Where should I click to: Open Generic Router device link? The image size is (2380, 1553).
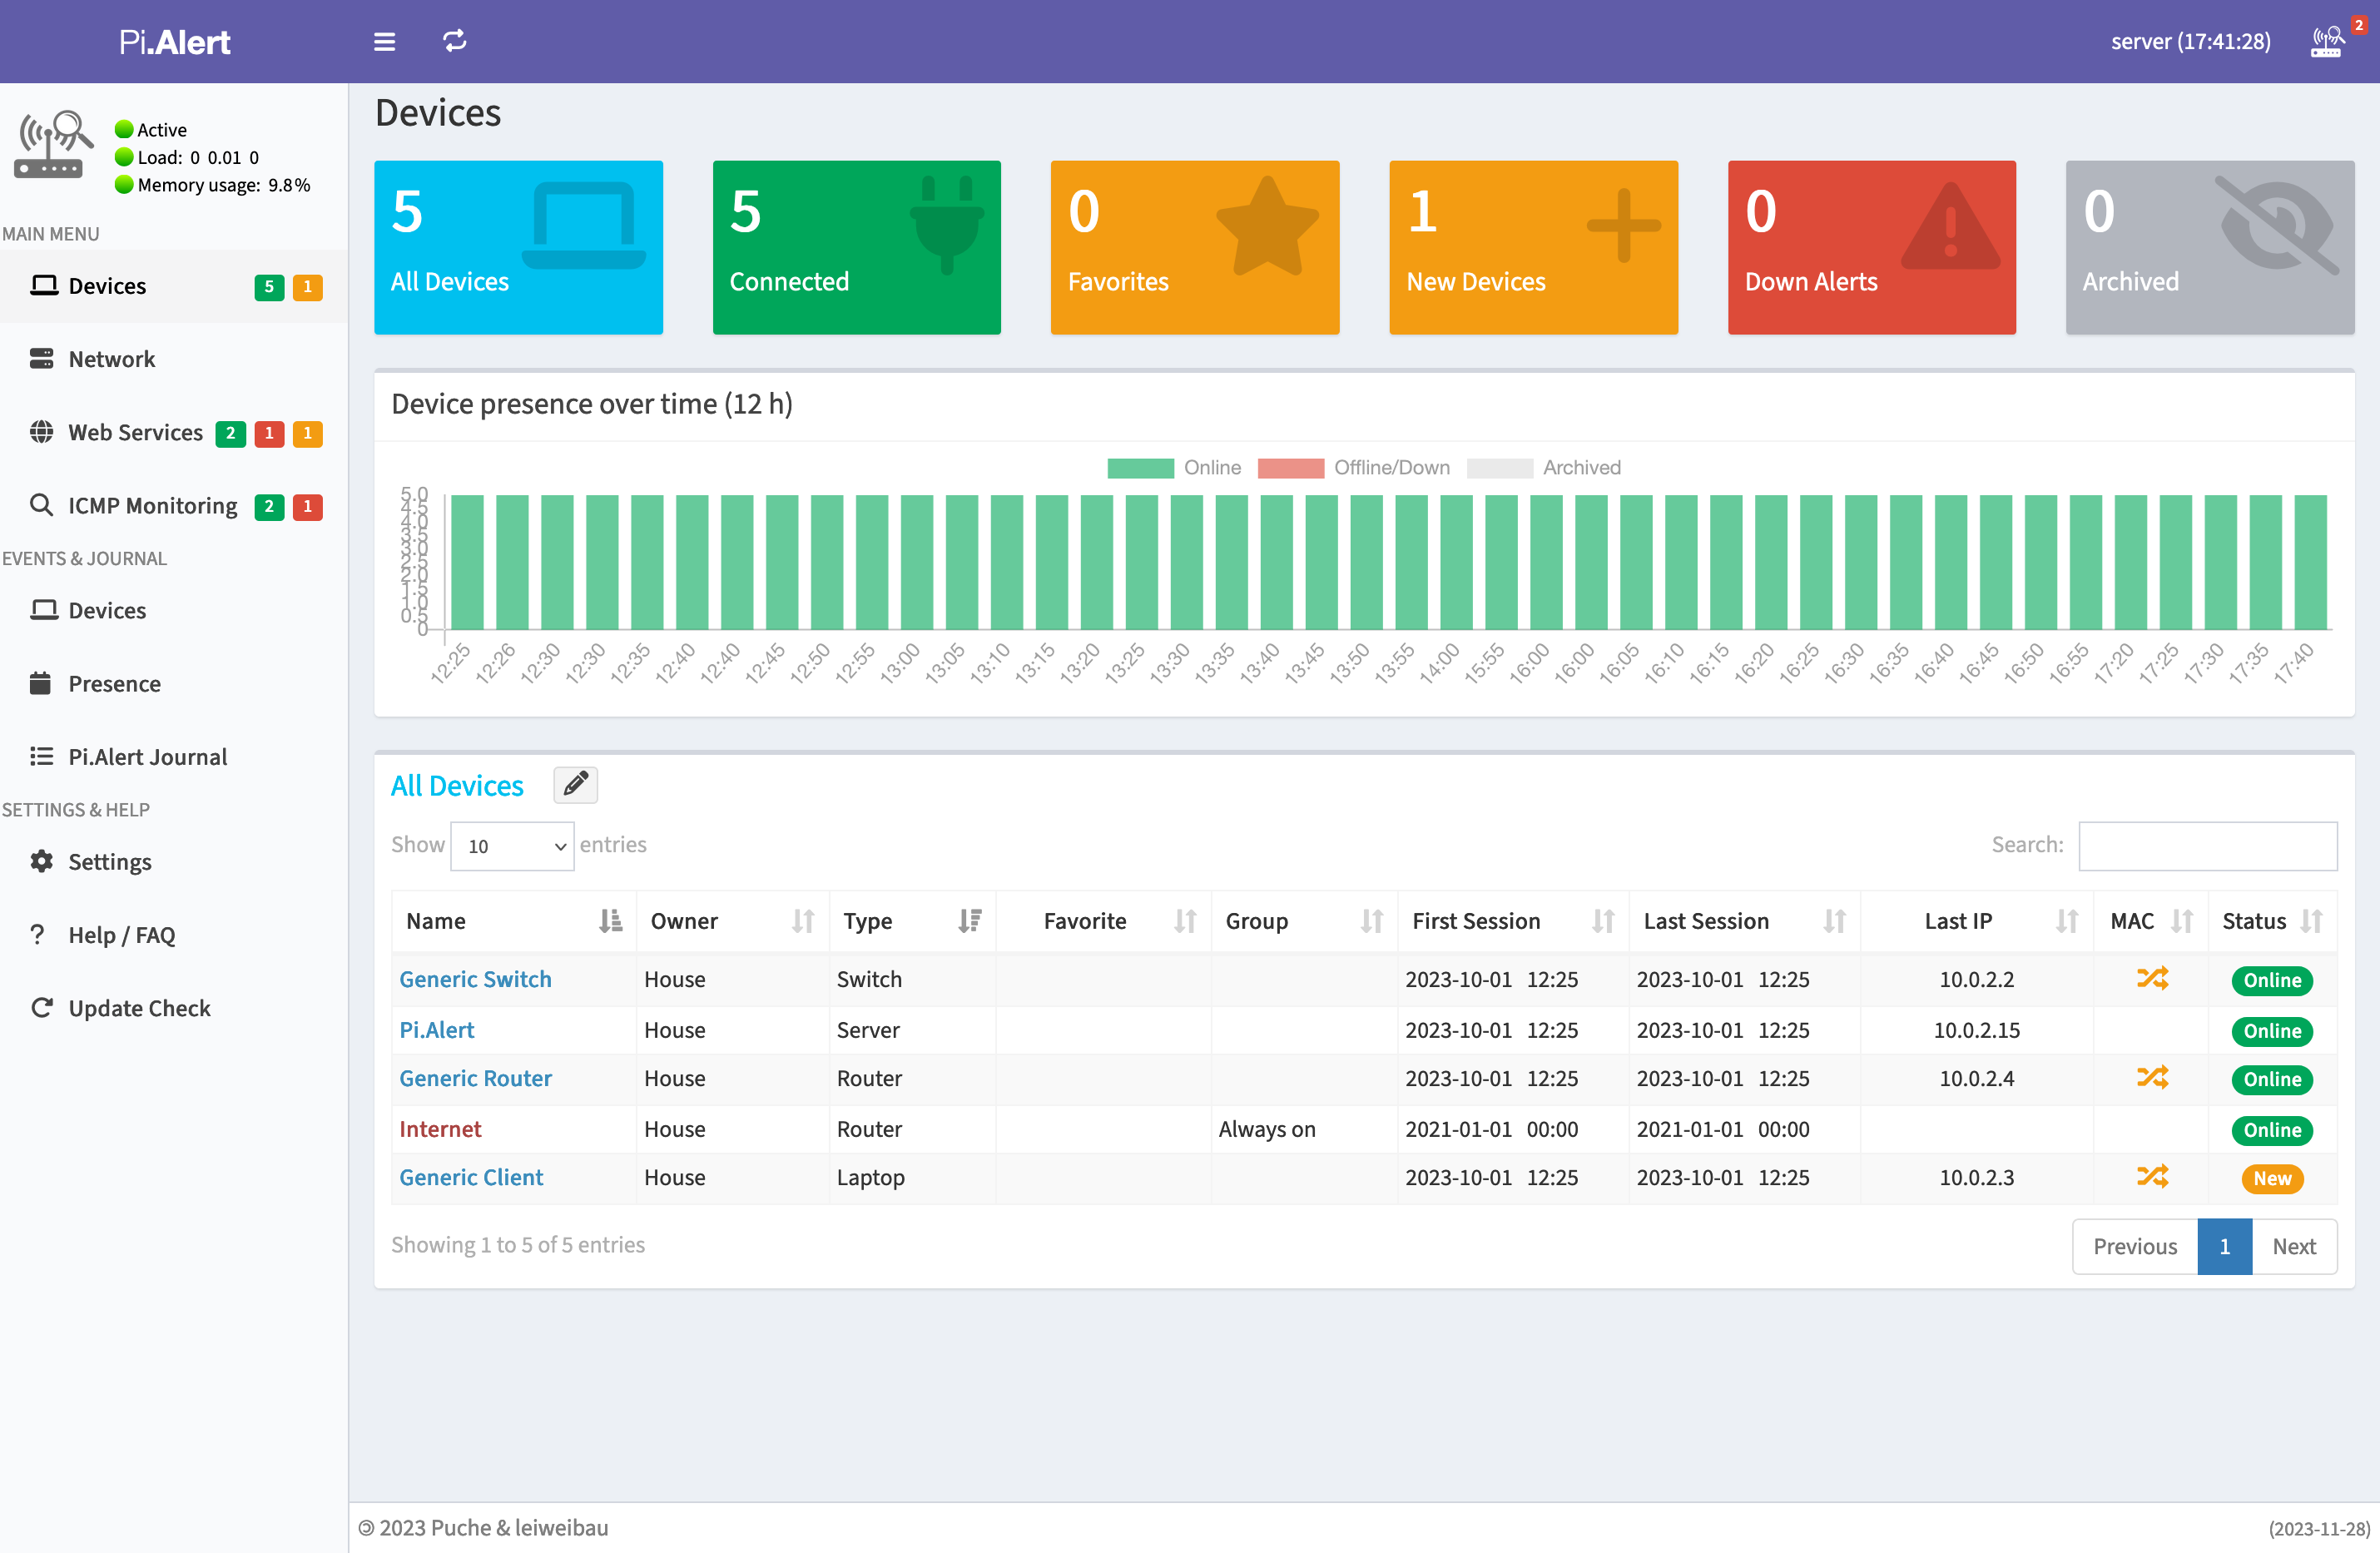click(x=475, y=1078)
